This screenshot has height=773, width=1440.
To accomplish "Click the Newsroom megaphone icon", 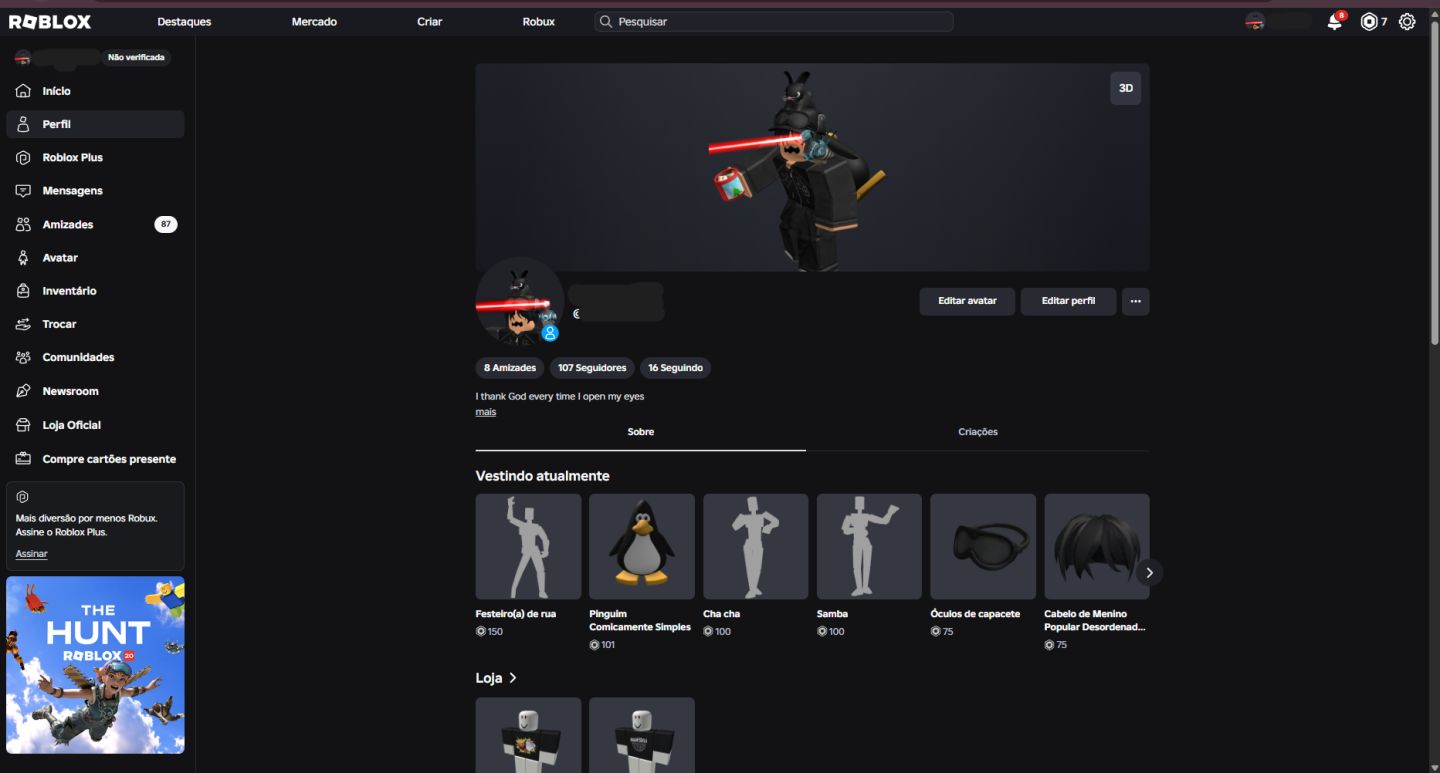I will point(23,391).
